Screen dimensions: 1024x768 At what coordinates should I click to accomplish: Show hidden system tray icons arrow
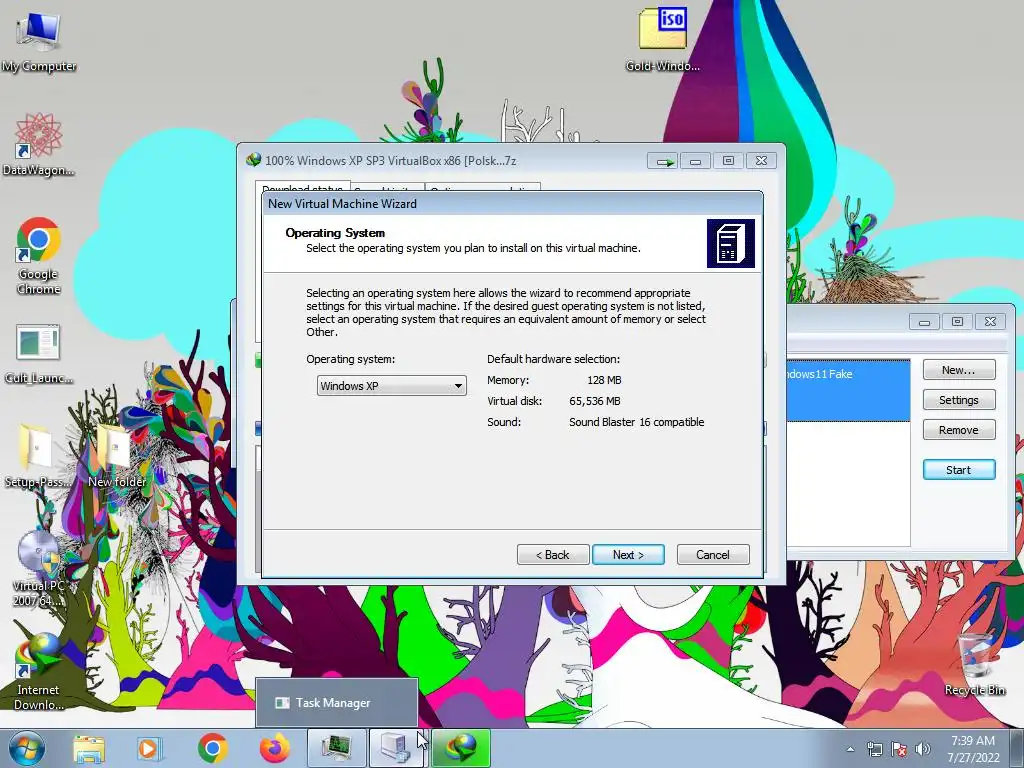point(850,749)
